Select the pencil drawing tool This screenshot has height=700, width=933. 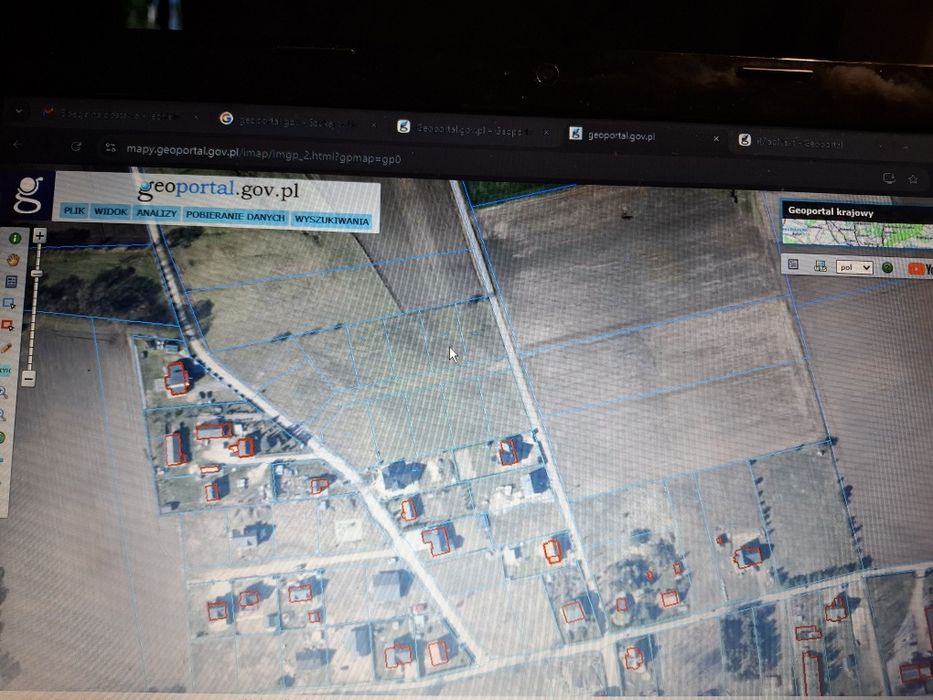click(x=6, y=348)
